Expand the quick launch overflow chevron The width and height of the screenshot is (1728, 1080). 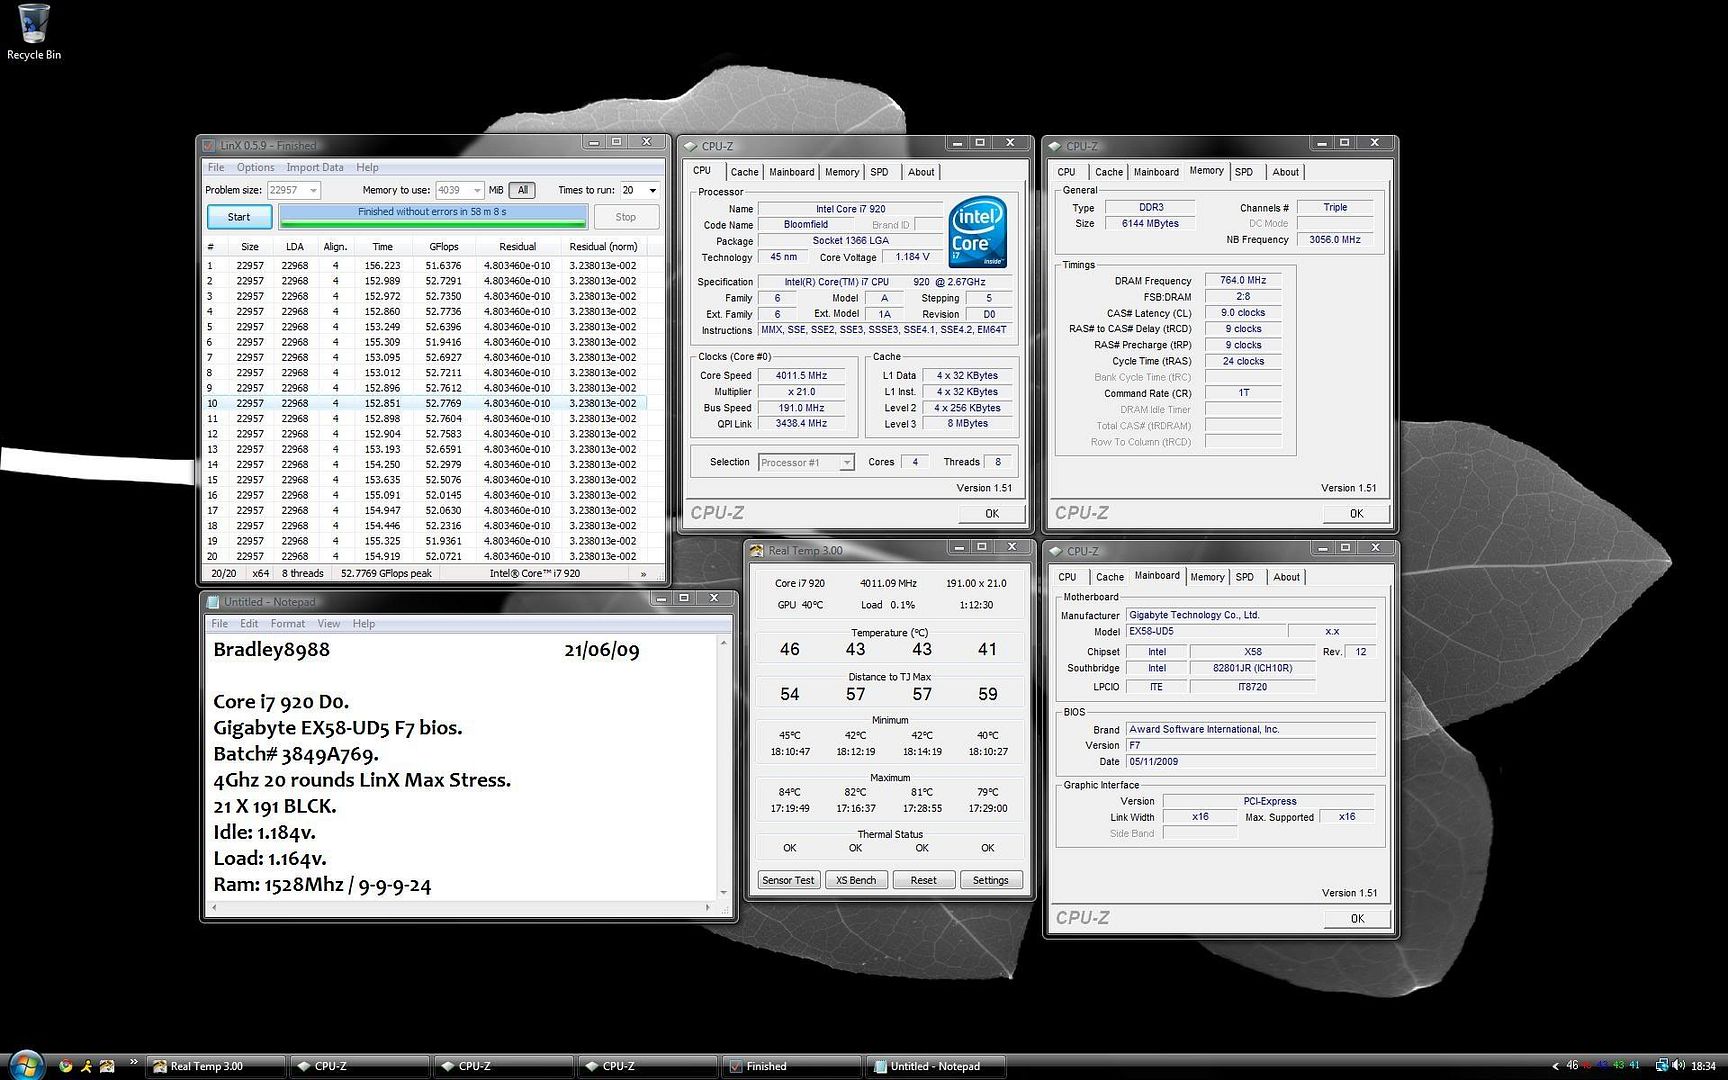pyautogui.click(x=133, y=1063)
